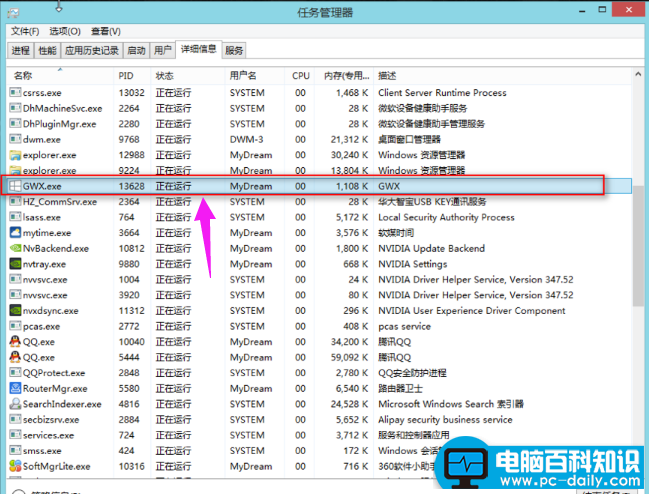The height and width of the screenshot is (494, 649).
Task: Click the smss.exe process icon
Action: click(x=15, y=451)
